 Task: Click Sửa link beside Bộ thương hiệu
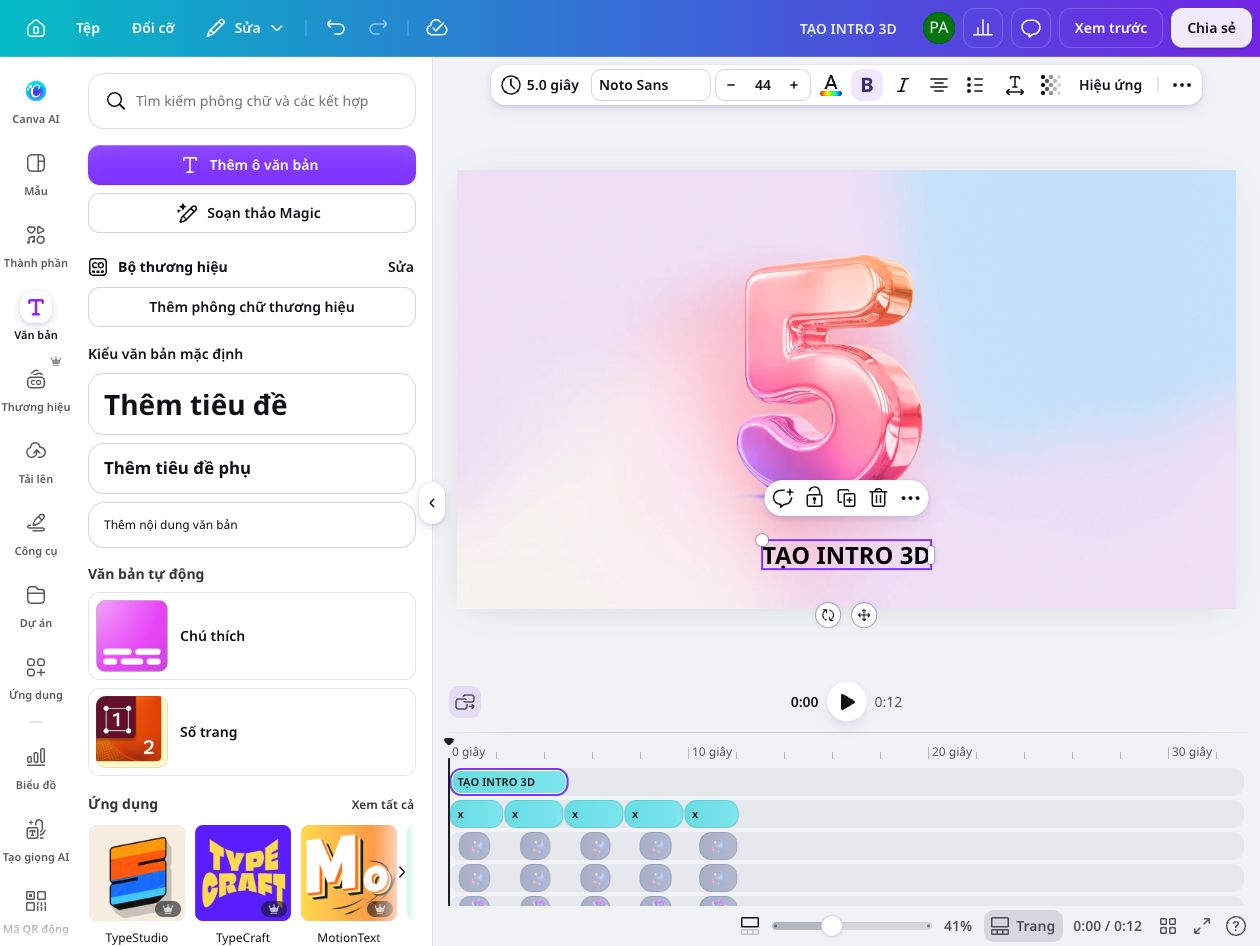401,267
